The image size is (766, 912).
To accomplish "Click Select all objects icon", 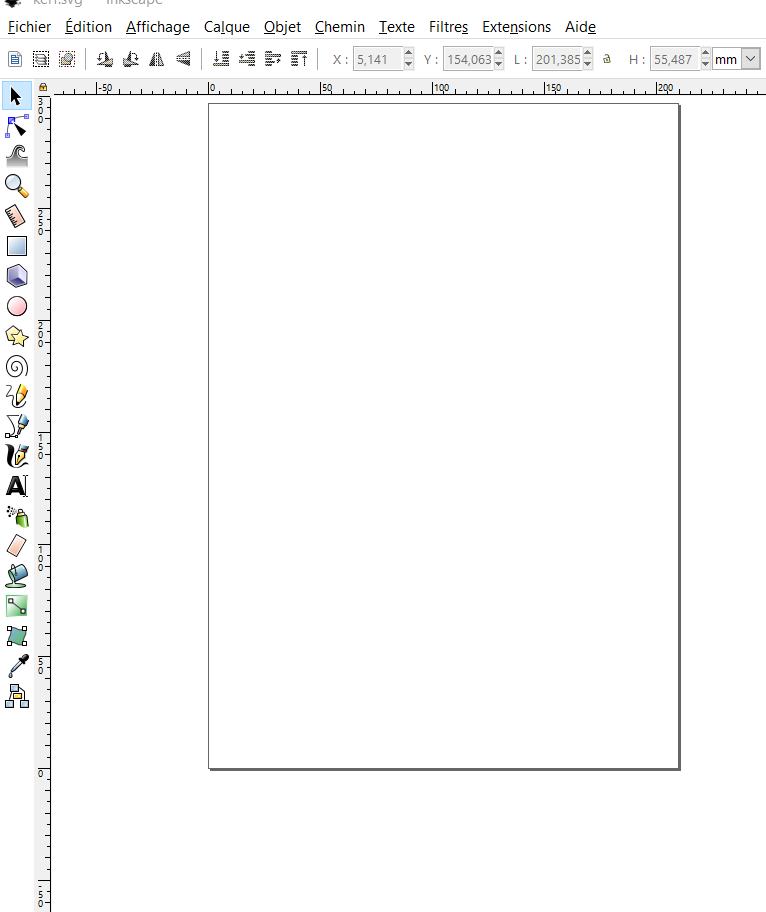I will (15, 59).
